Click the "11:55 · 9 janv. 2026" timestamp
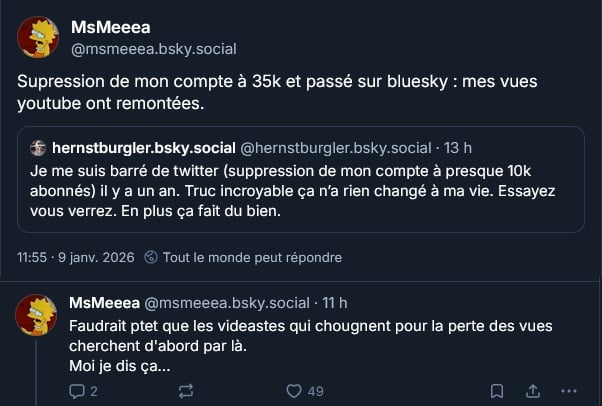This screenshot has width=602, height=406. [x=76, y=257]
